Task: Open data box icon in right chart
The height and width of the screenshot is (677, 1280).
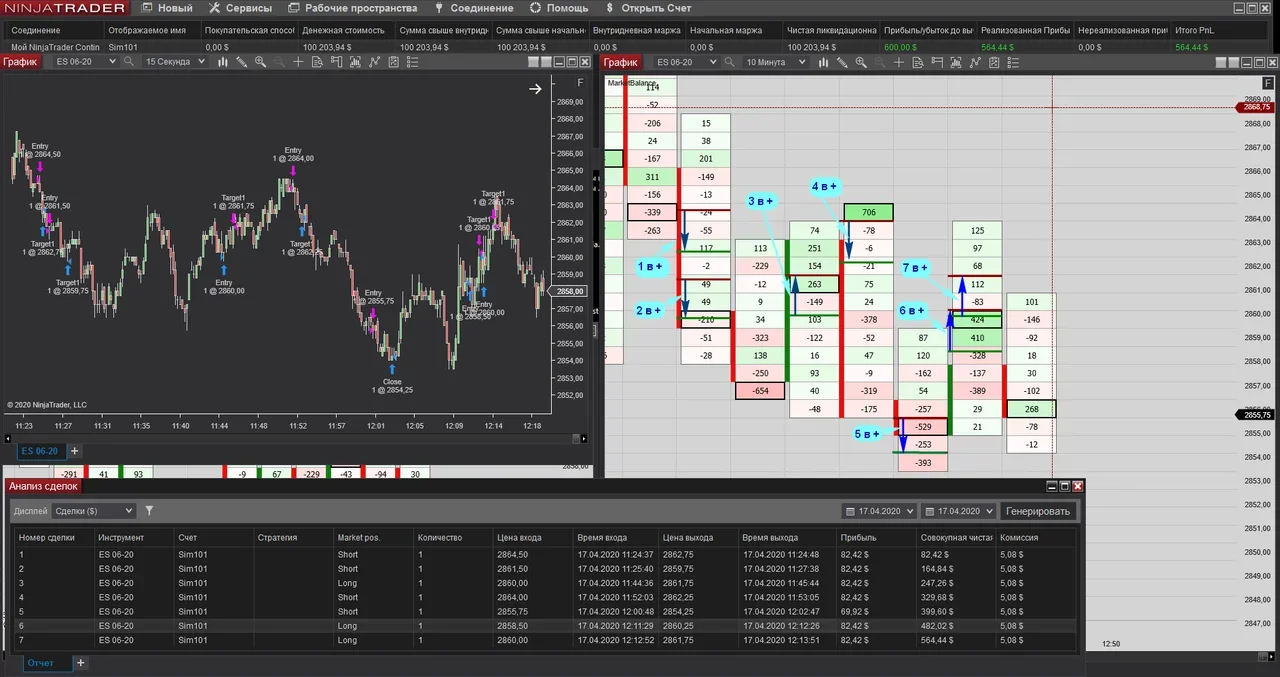Action: (918, 62)
